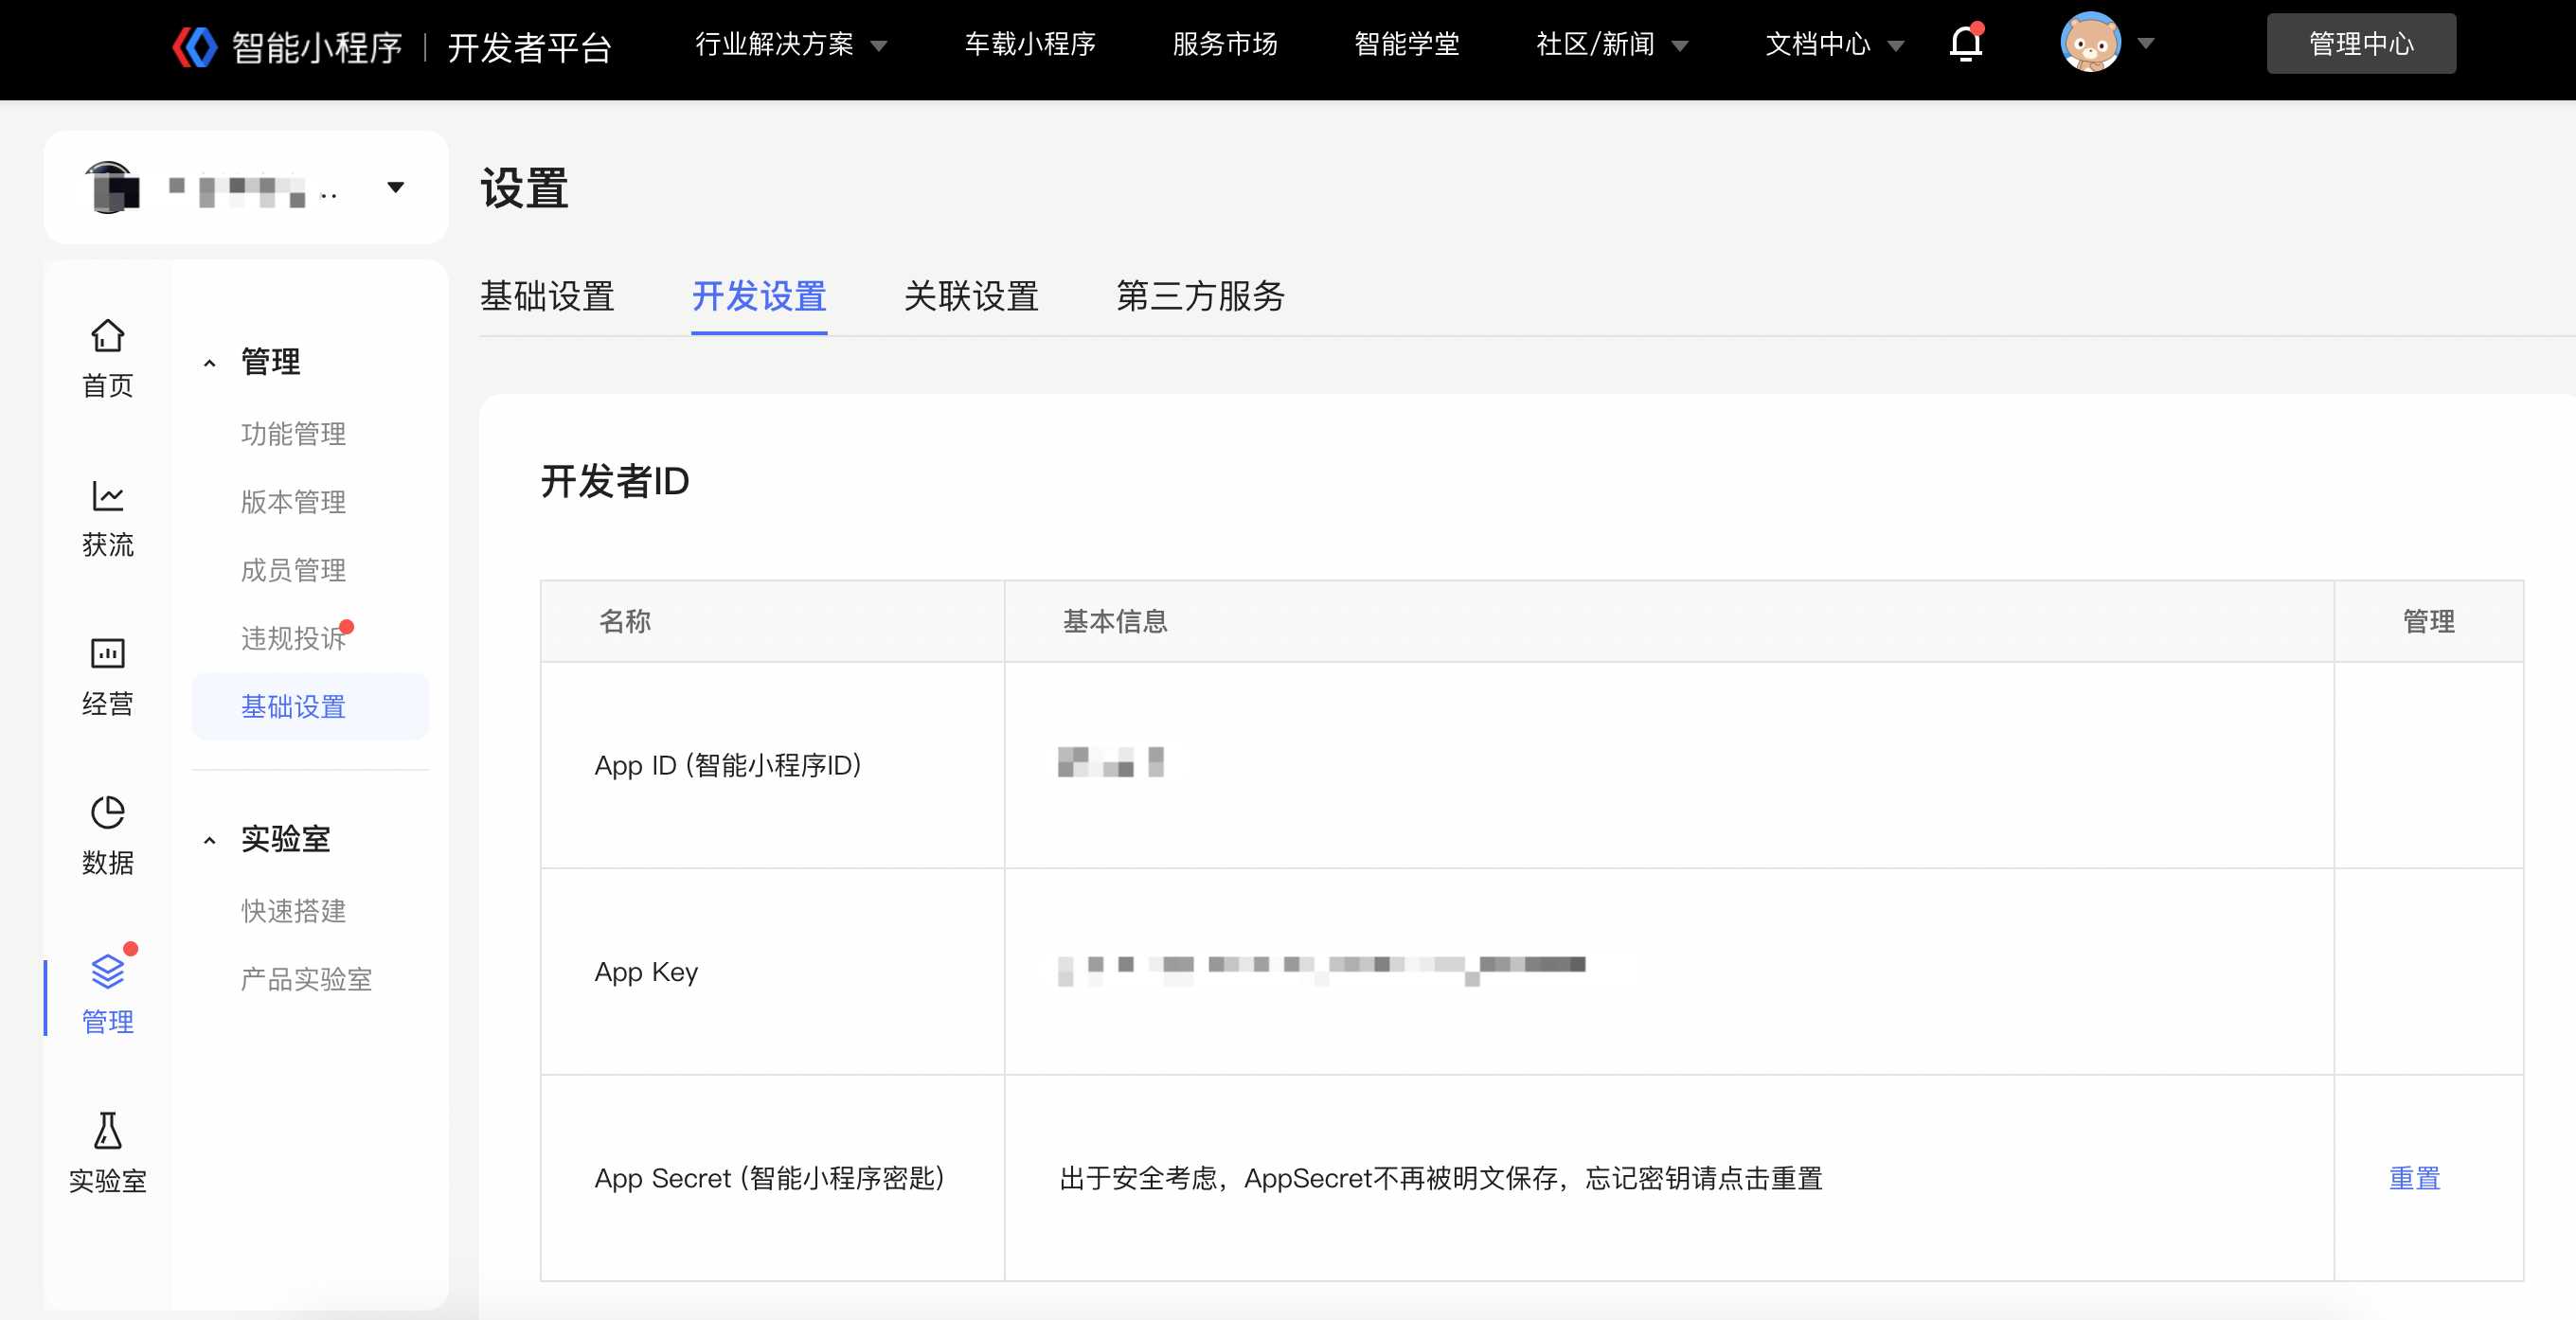Open 文档中心 dropdown menu
The width and height of the screenshot is (2576, 1320).
[x=1834, y=44]
